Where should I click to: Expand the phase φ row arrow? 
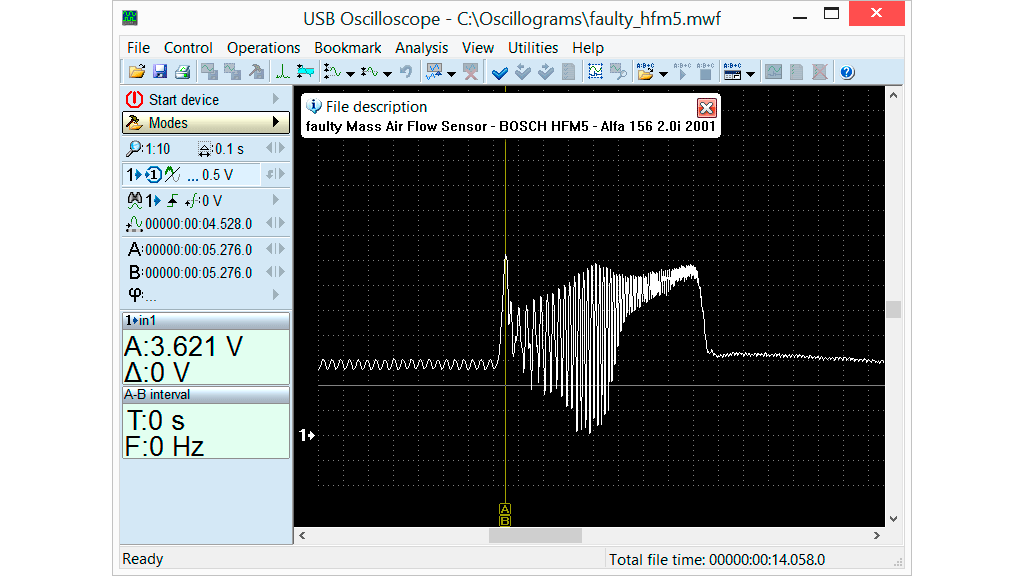pyautogui.click(x=276, y=295)
